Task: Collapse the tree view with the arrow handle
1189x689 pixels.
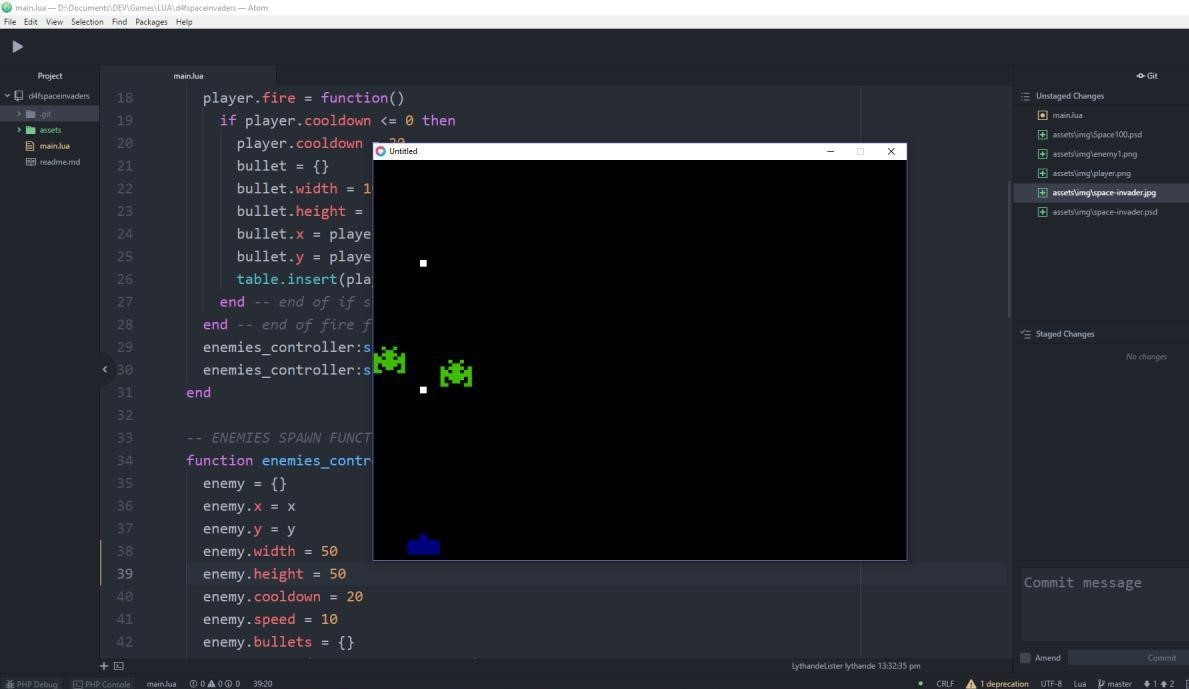Action: [x=105, y=370]
